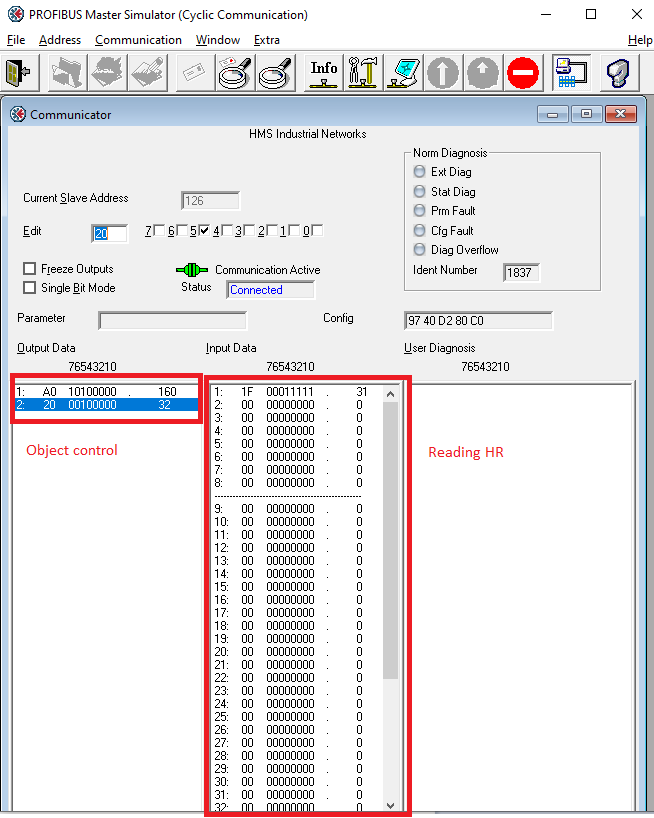Click the greyed open folder toolbar icon
The image size is (654, 818).
coord(67,73)
